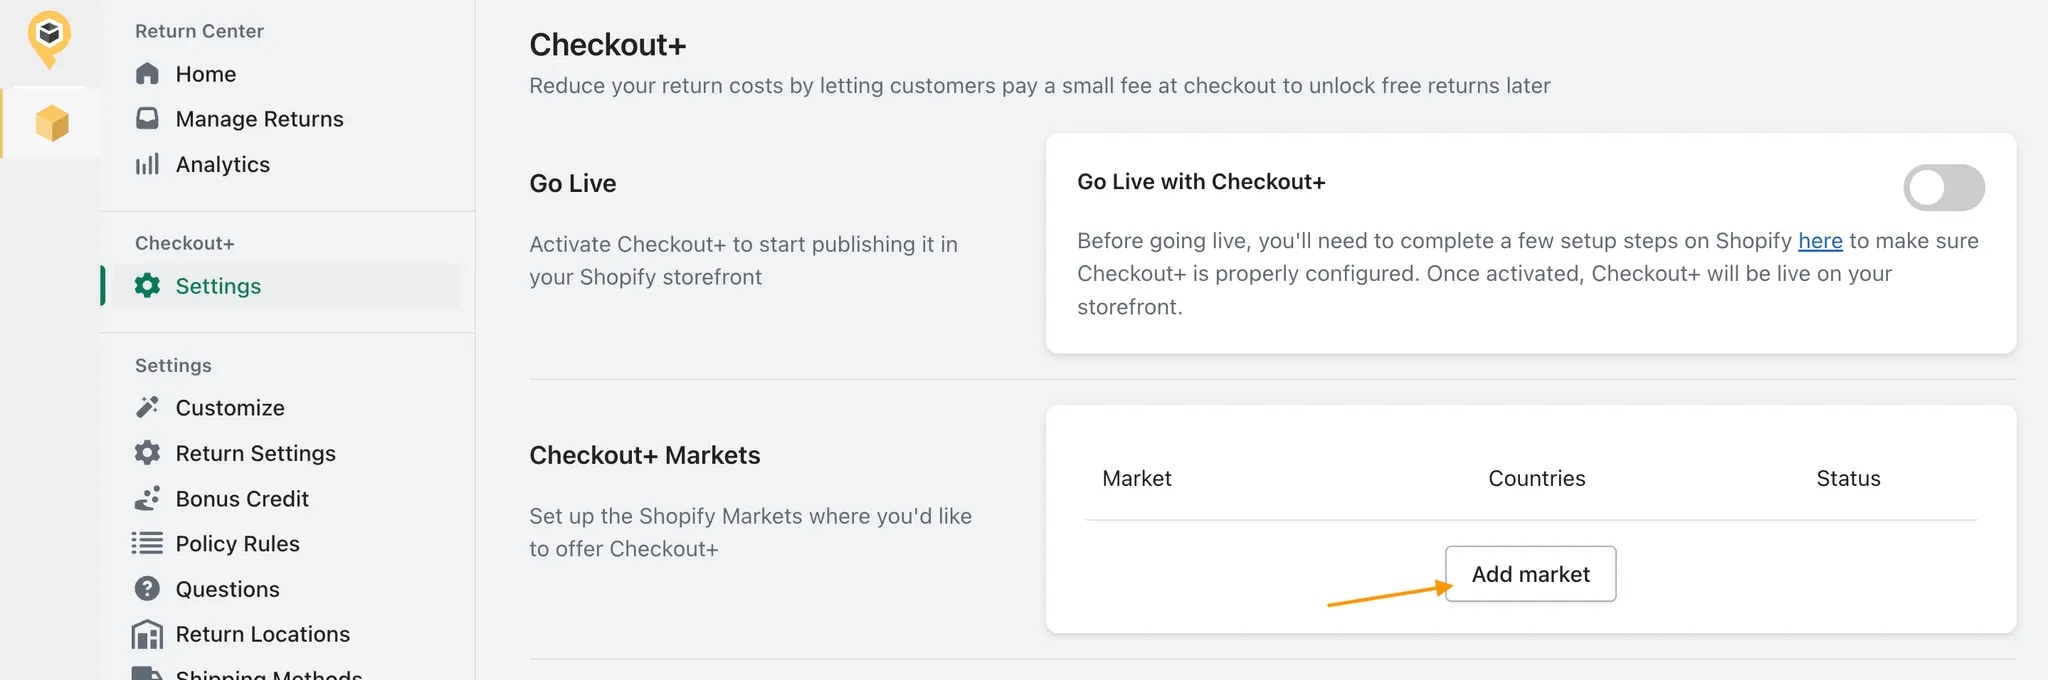Click the yellow location-pin logo icon
The height and width of the screenshot is (680, 2048).
click(x=49, y=38)
